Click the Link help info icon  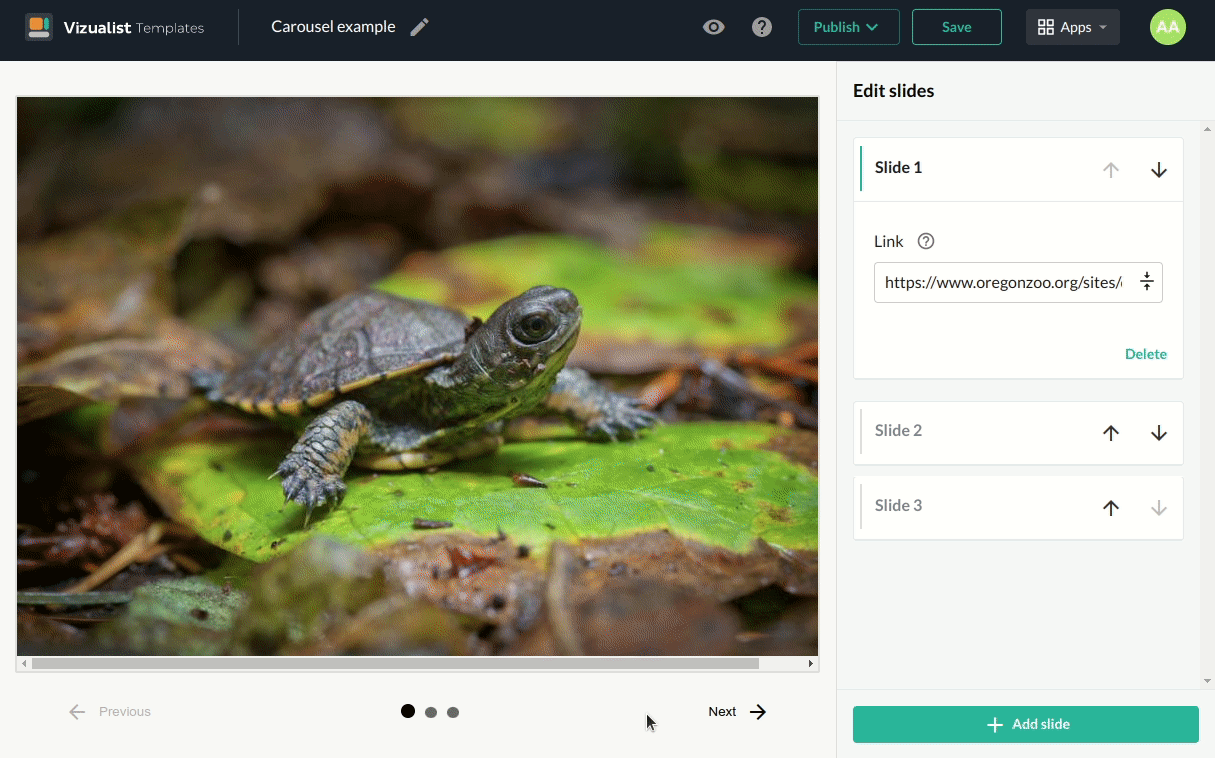point(926,241)
